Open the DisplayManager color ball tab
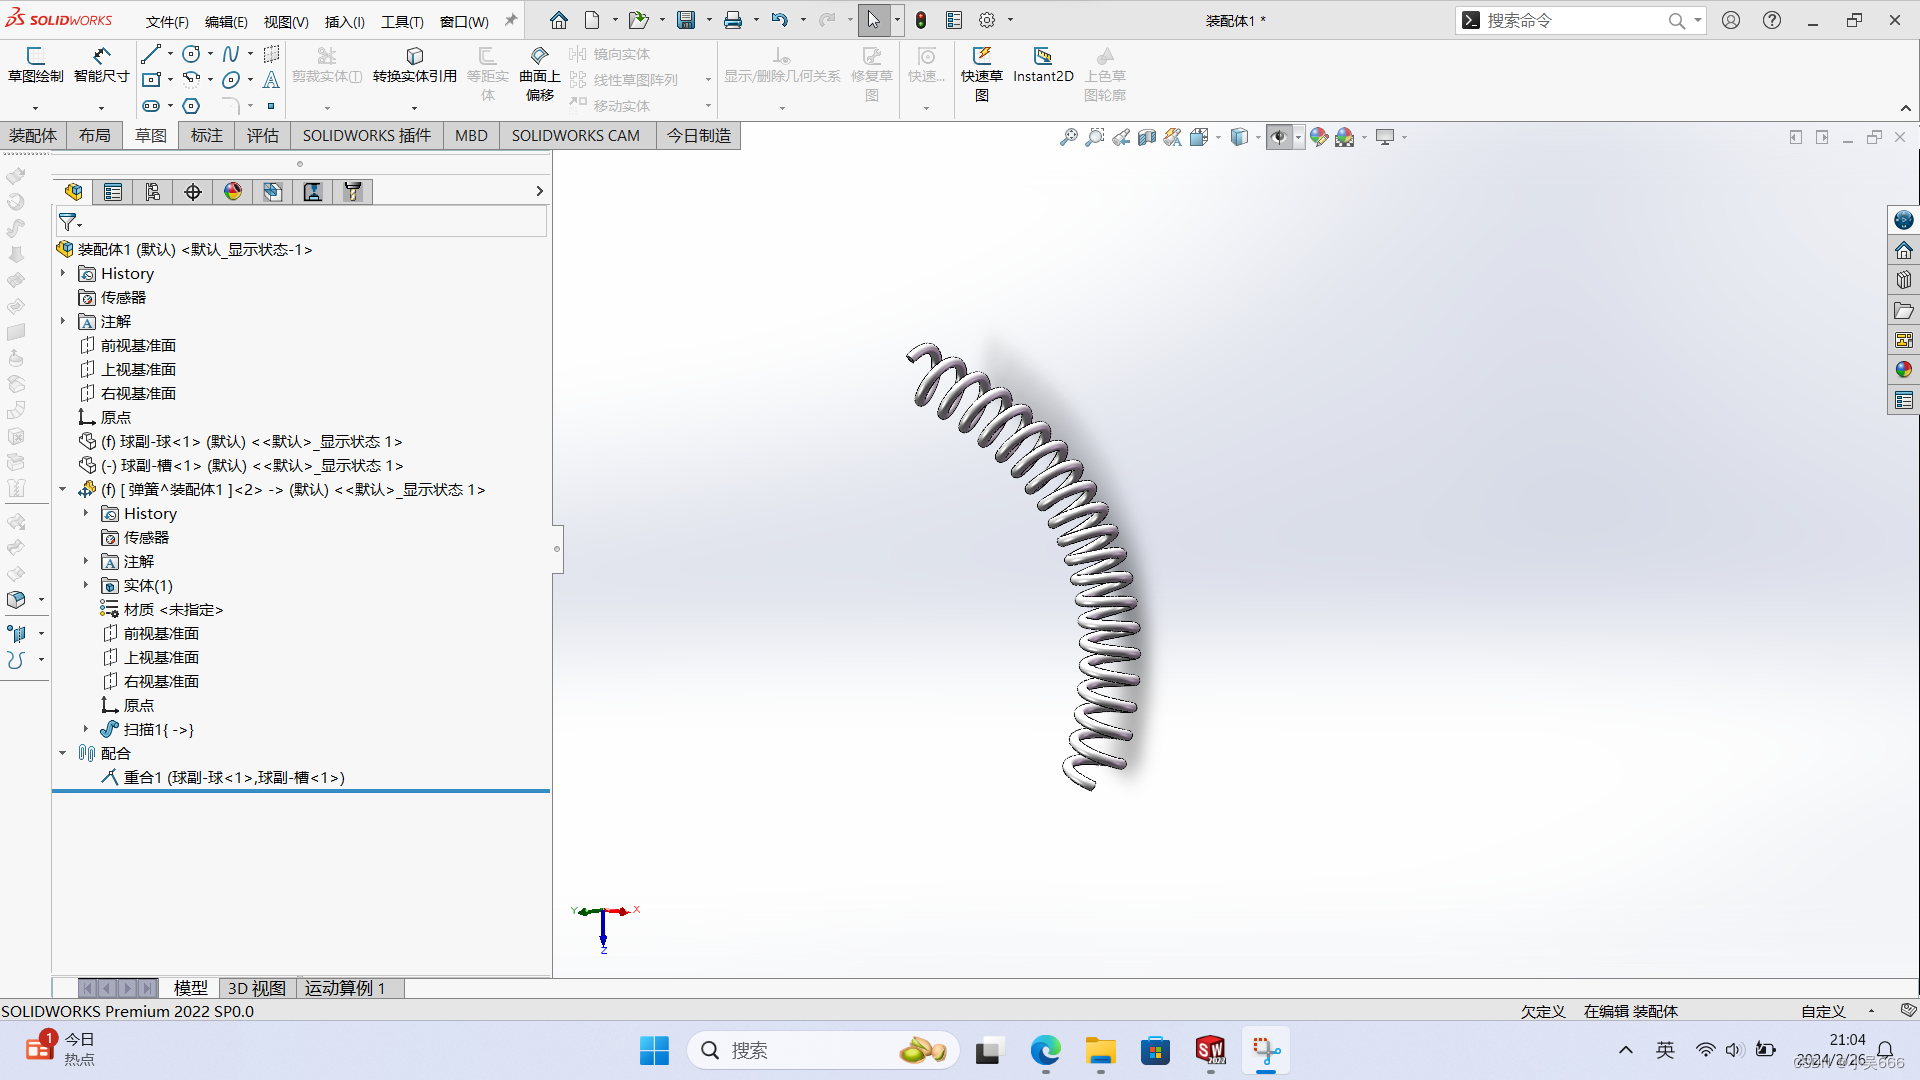The width and height of the screenshot is (1920, 1080). [x=233, y=192]
